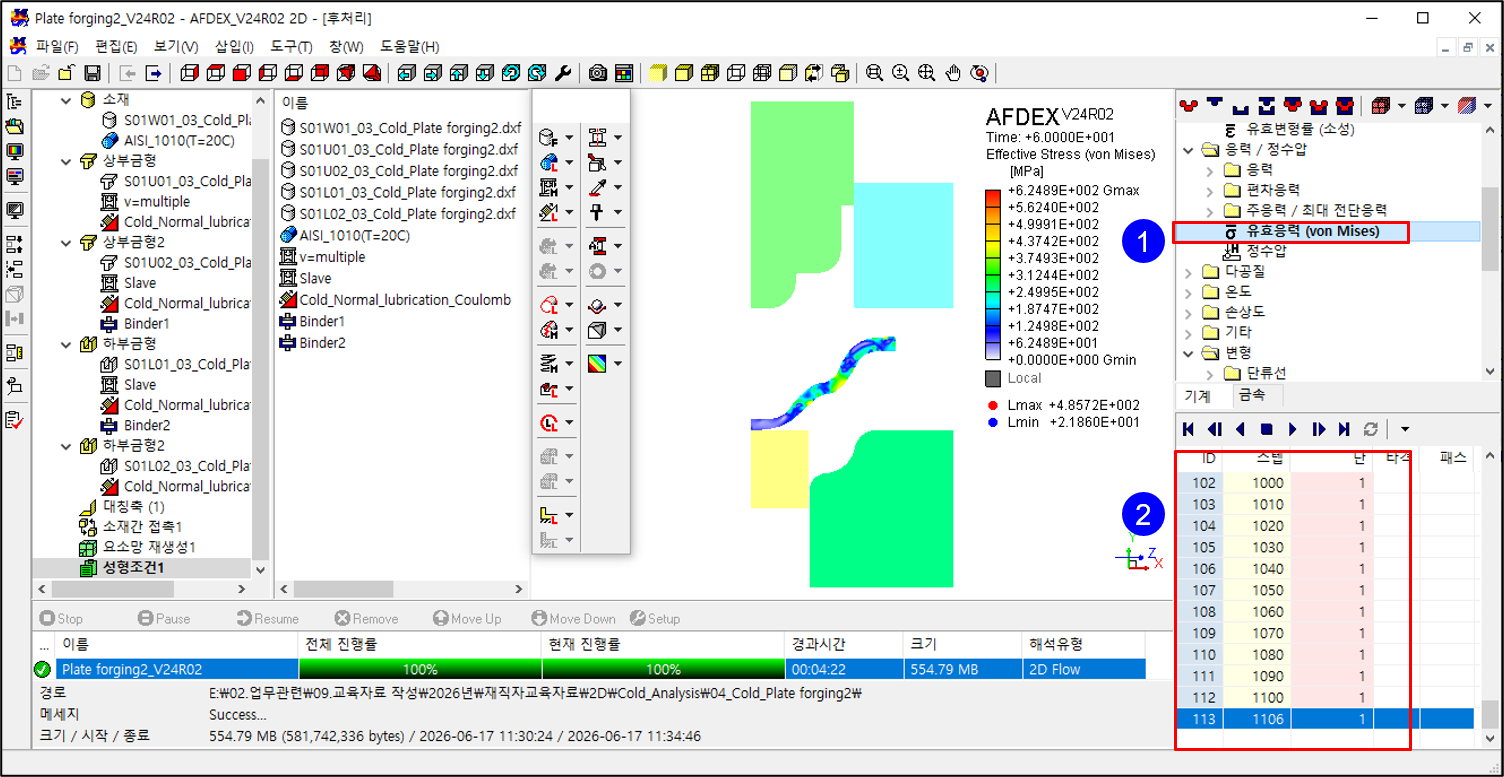Click the zoom fit crosshair magnifier icon

(x=927, y=73)
